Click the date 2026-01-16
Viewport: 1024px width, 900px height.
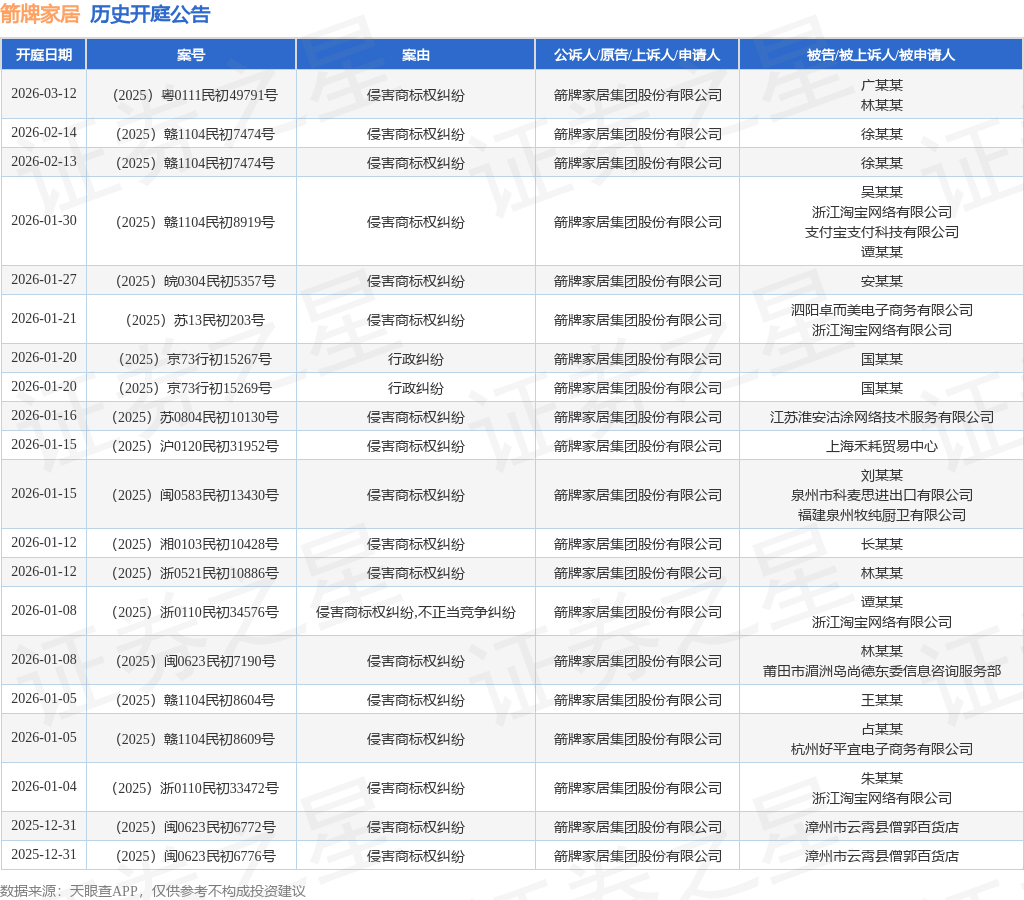coord(44,415)
